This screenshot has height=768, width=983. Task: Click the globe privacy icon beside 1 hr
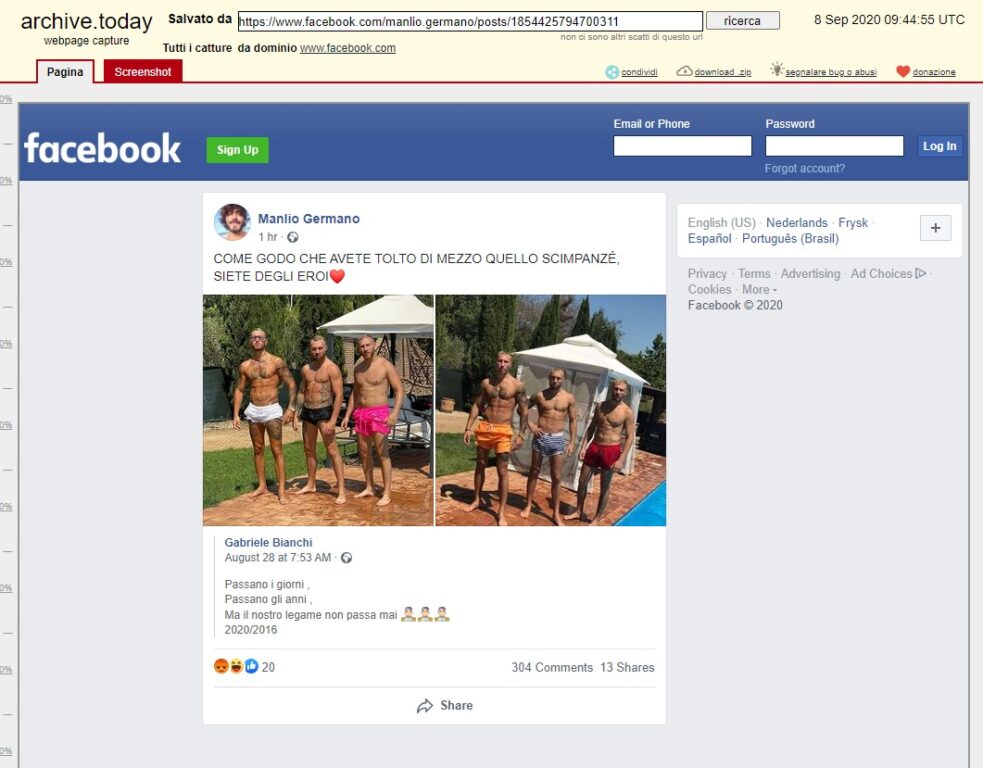(293, 237)
